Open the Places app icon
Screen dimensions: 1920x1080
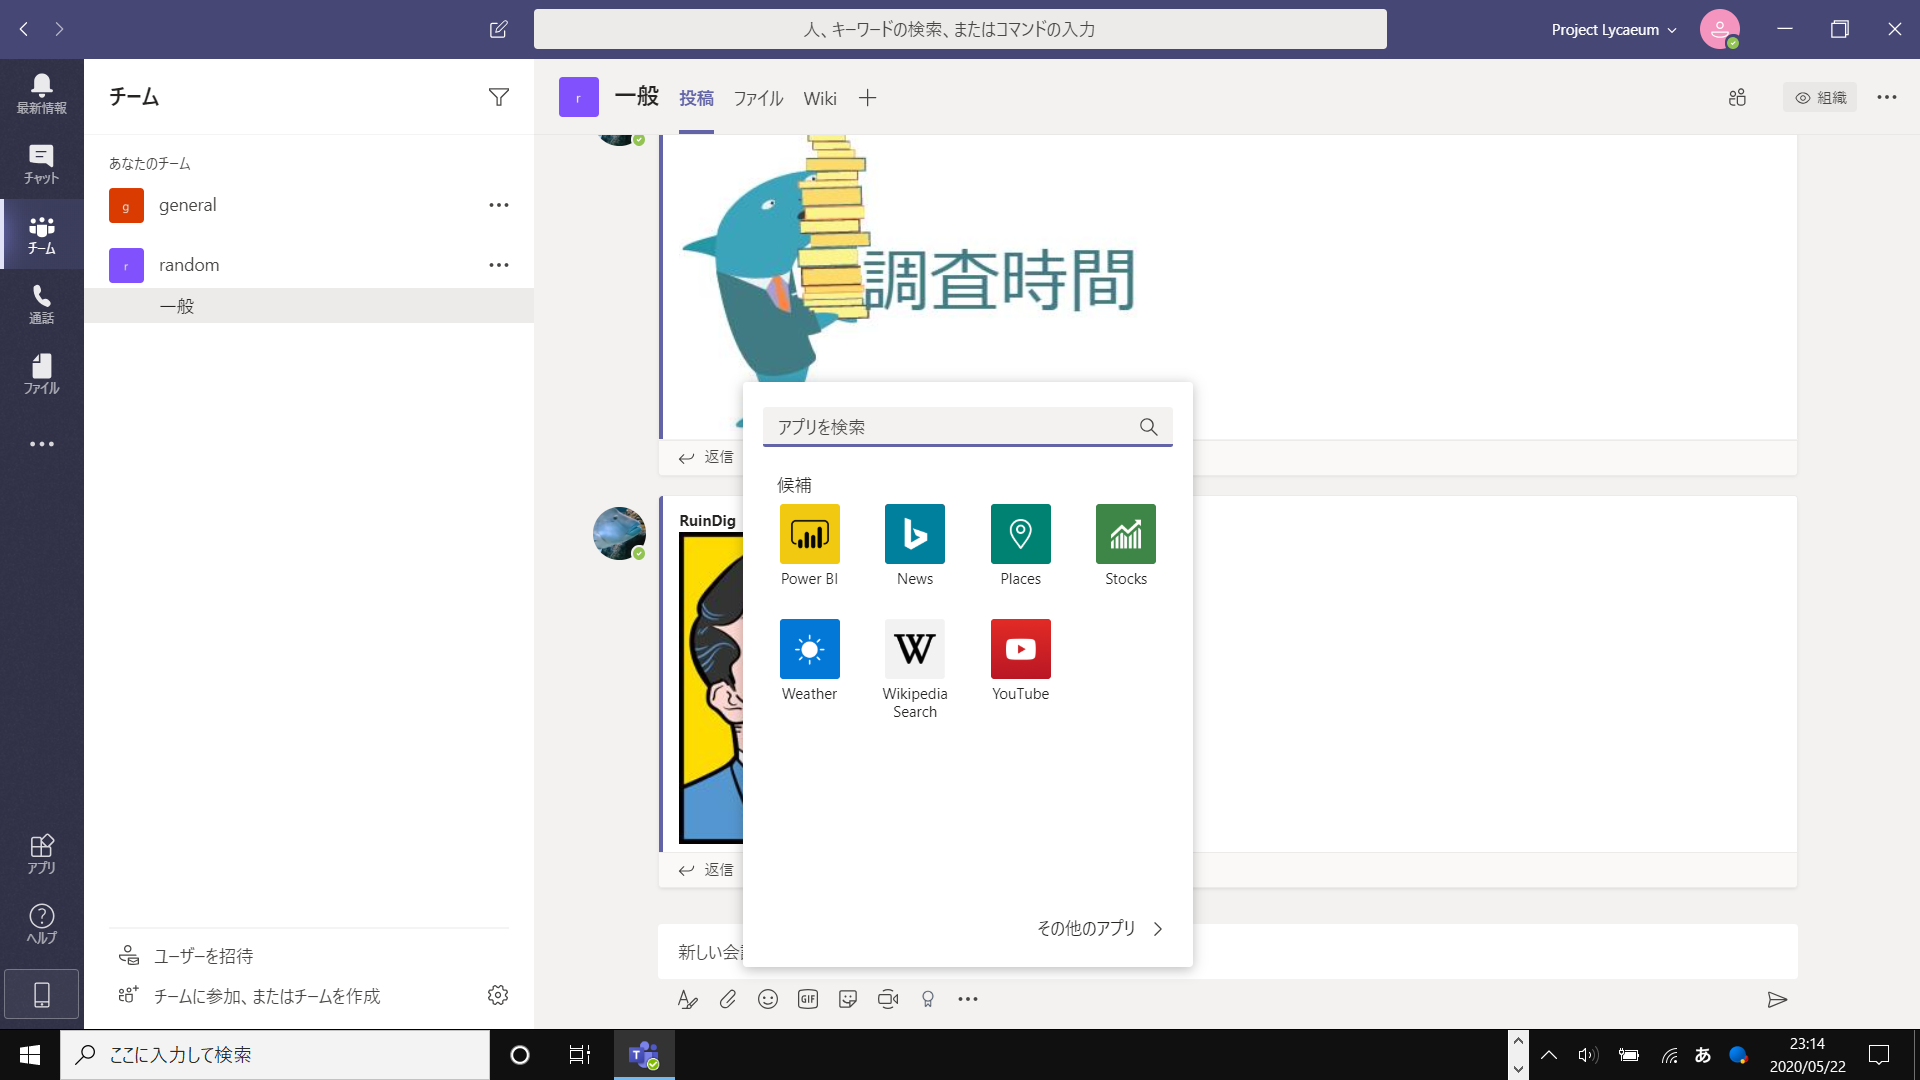(x=1020, y=534)
